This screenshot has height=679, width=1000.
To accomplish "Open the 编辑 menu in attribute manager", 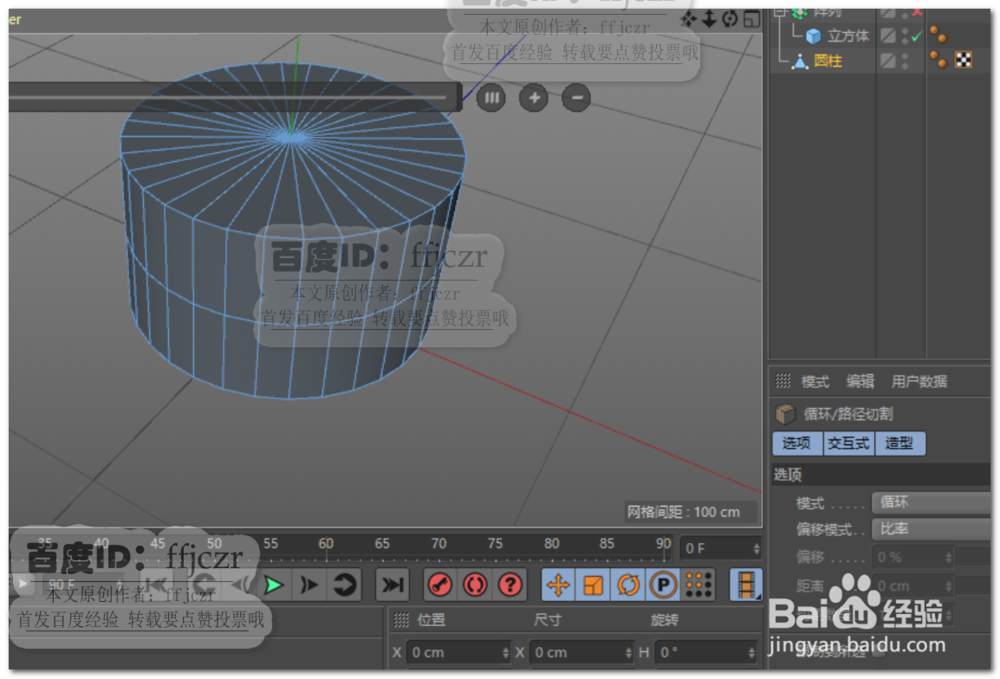I will (x=860, y=381).
